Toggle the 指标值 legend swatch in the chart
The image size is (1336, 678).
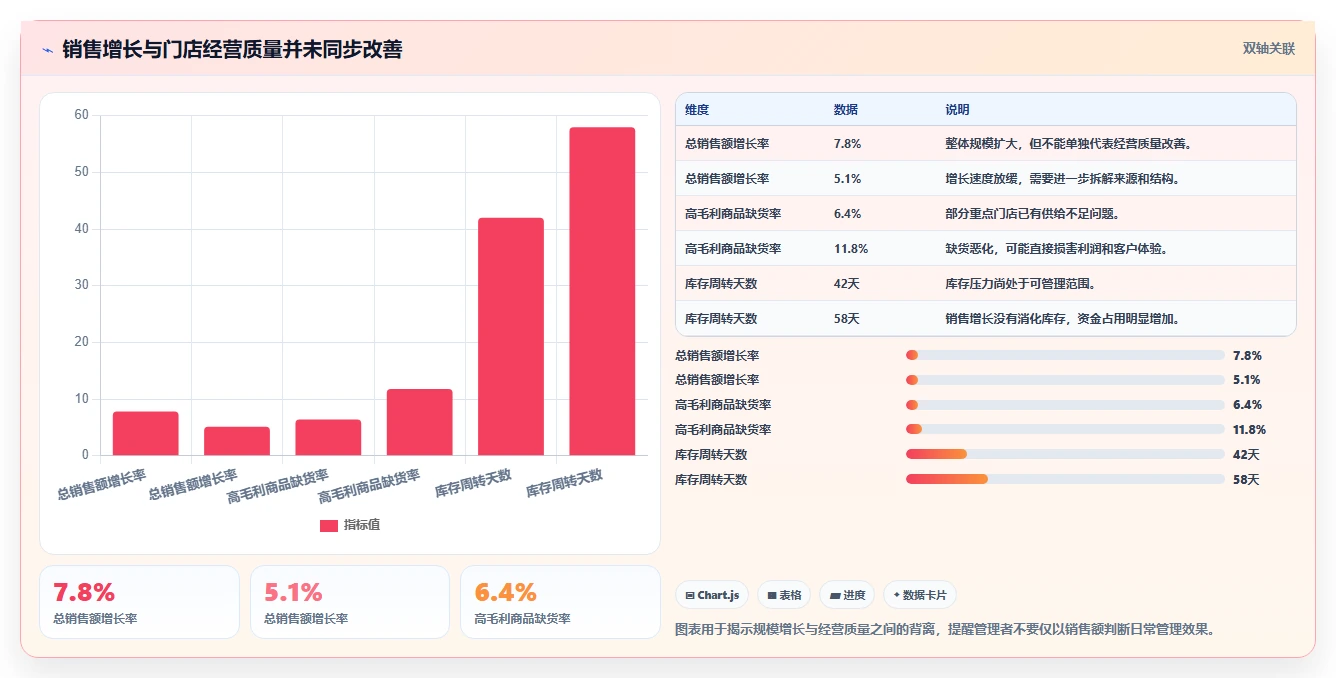[x=329, y=525]
